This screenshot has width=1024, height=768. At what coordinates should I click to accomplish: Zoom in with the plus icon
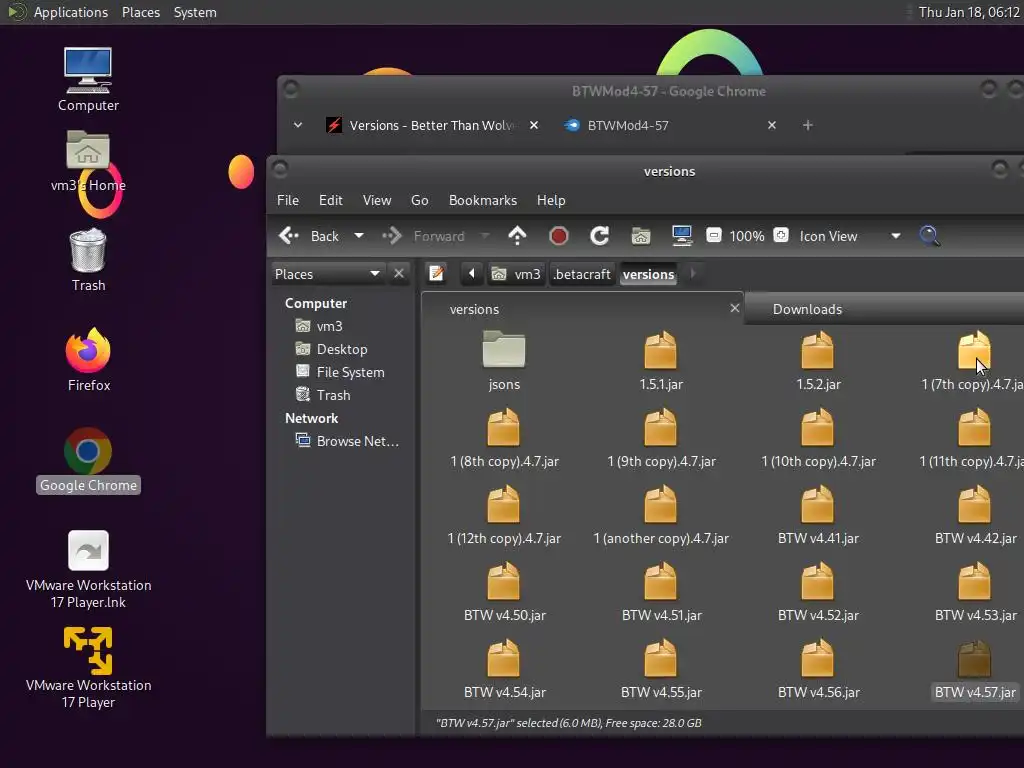781,235
